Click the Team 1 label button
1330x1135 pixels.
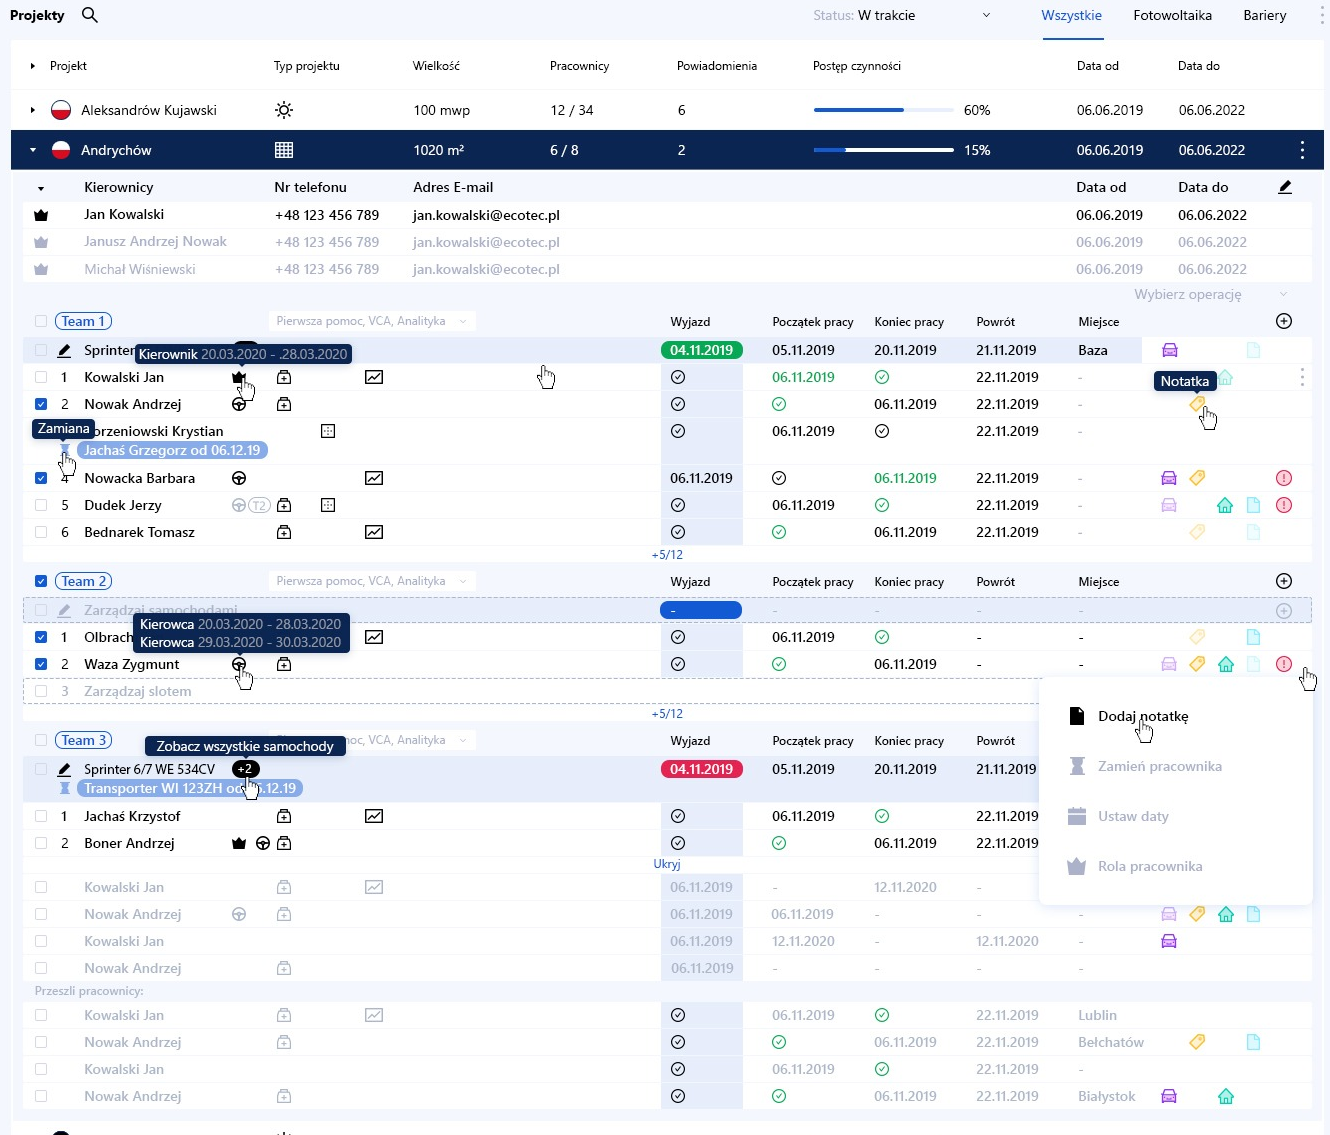[x=83, y=321]
